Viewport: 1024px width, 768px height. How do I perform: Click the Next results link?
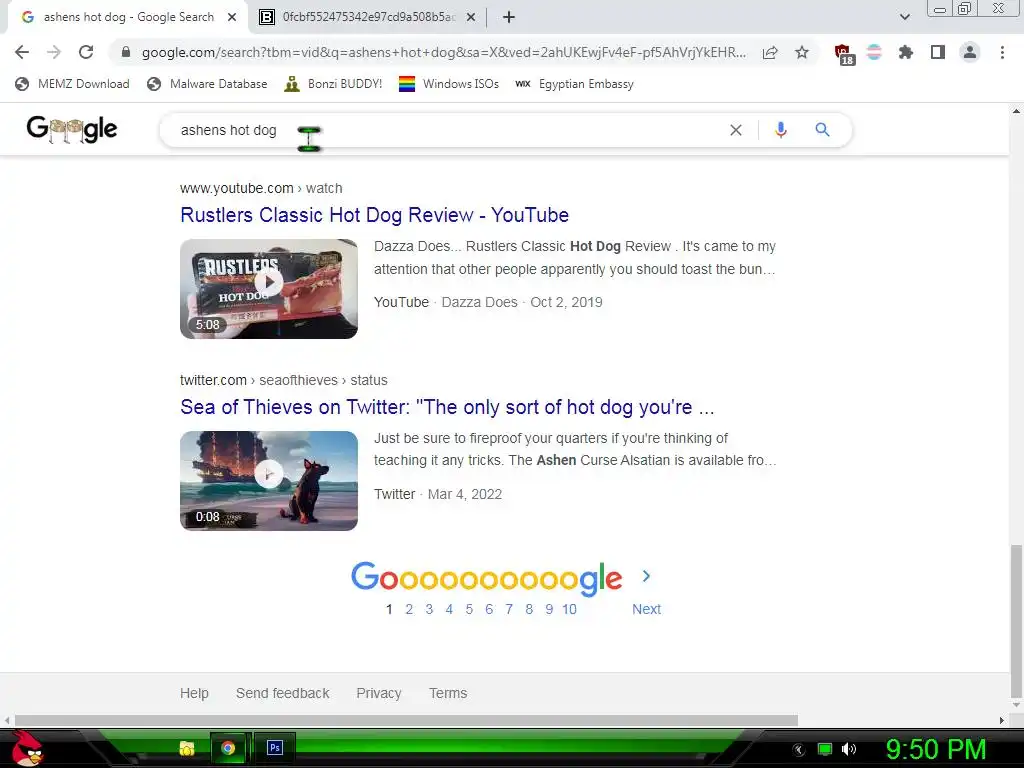[647, 609]
